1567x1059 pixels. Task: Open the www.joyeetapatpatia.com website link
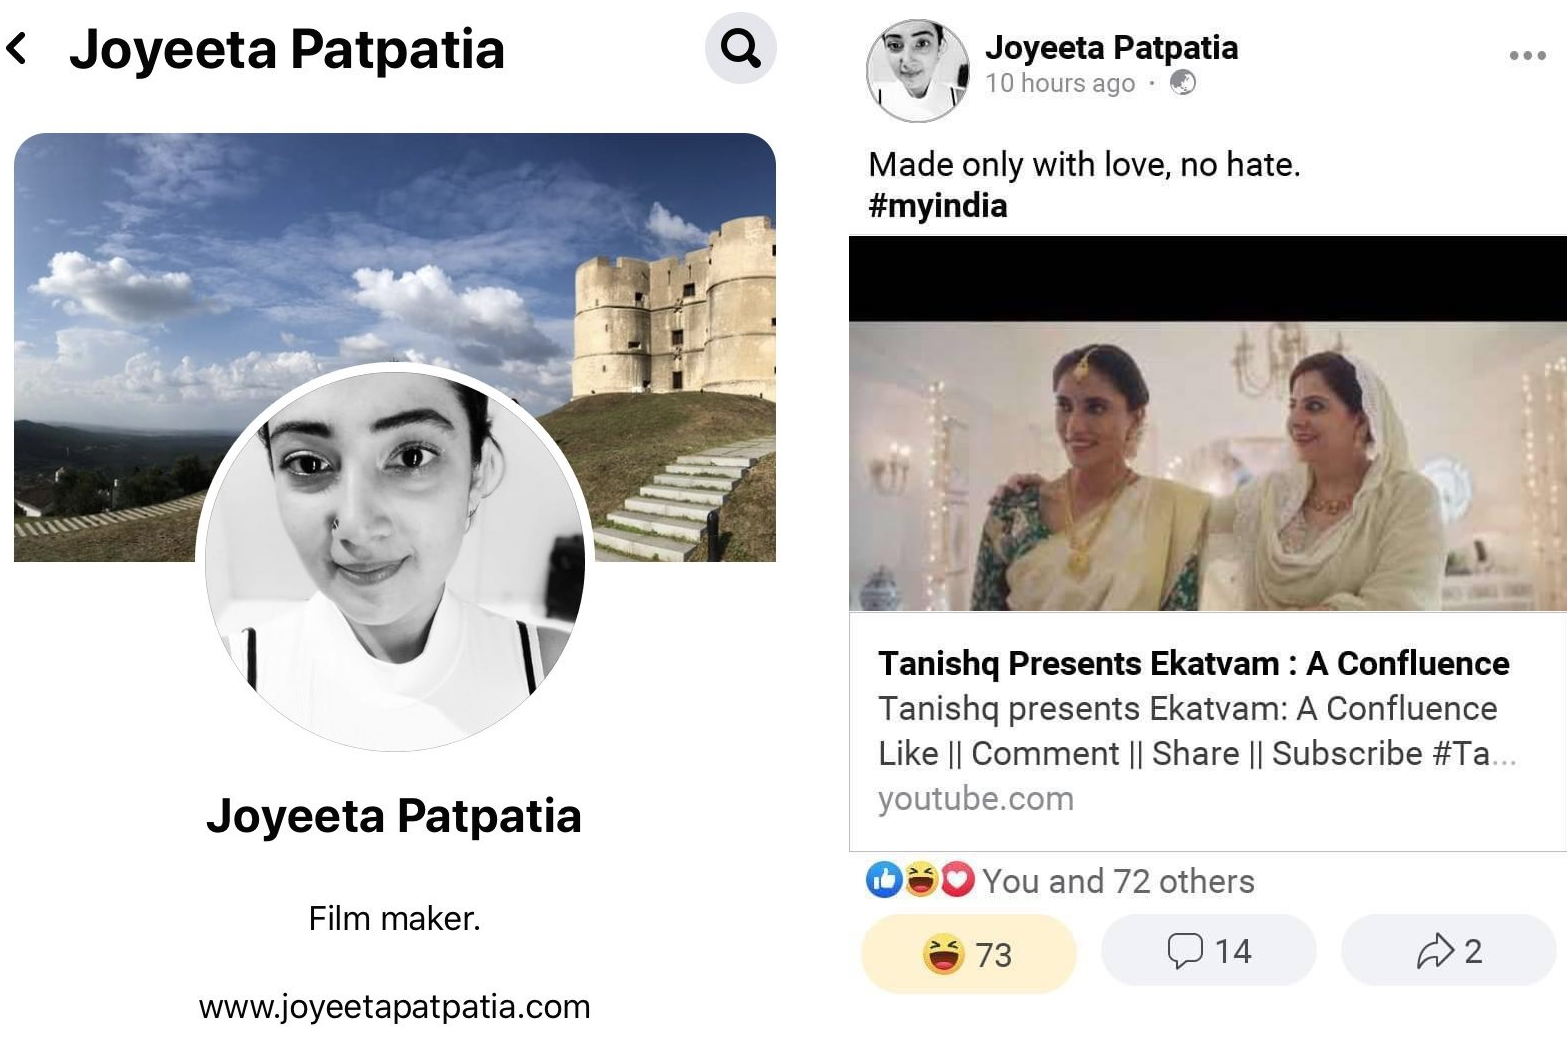pos(395,1006)
